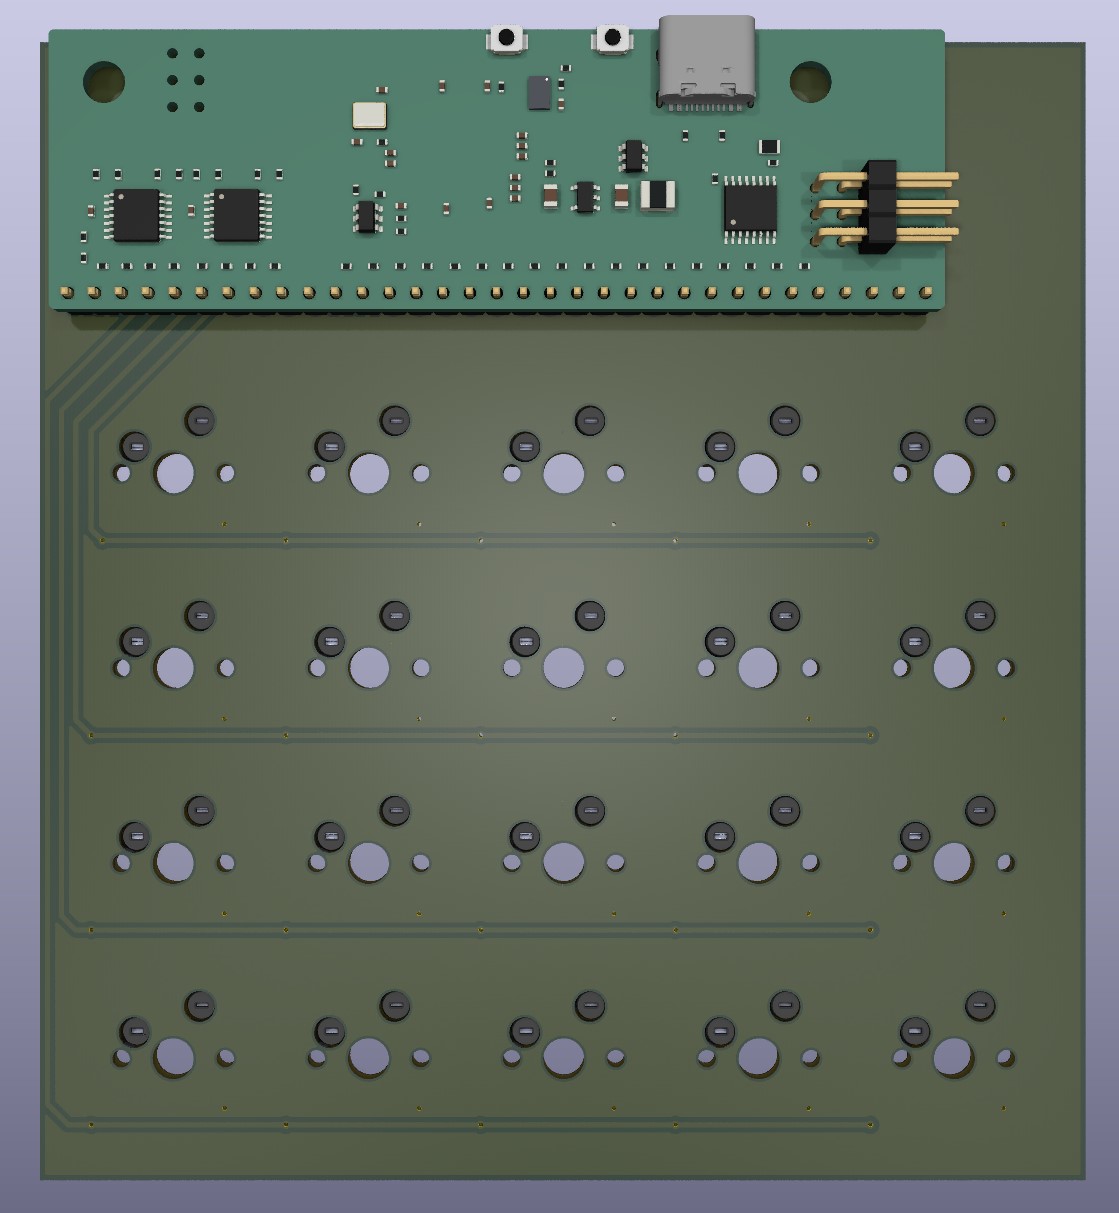Click the USB-C connector on the green board
1119x1213 pixels.
[x=706, y=63]
